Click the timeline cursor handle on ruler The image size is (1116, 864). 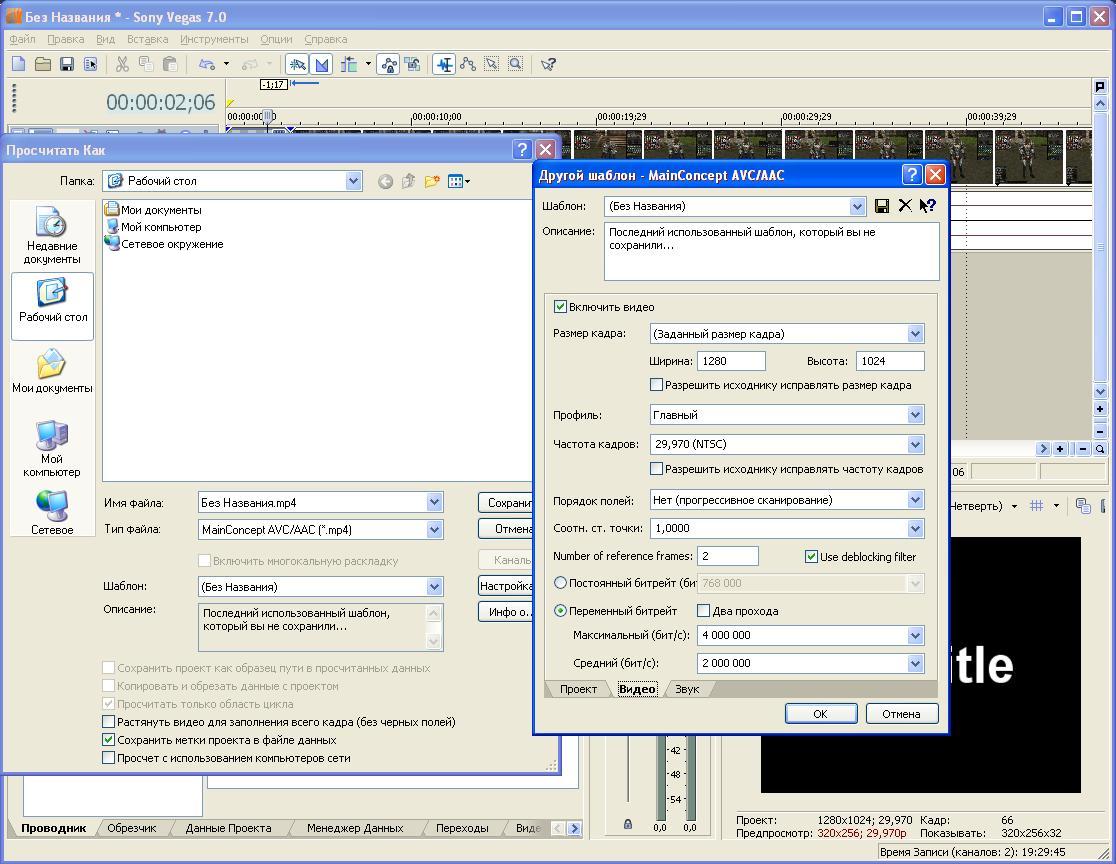click(268, 116)
